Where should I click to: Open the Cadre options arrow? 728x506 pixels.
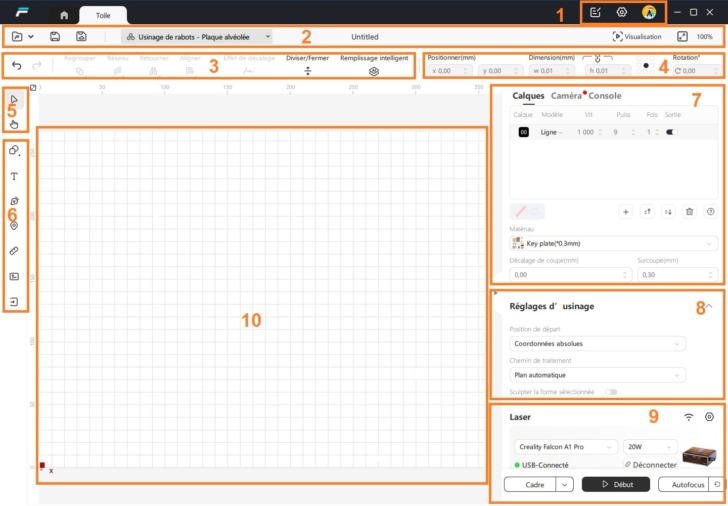pos(565,484)
